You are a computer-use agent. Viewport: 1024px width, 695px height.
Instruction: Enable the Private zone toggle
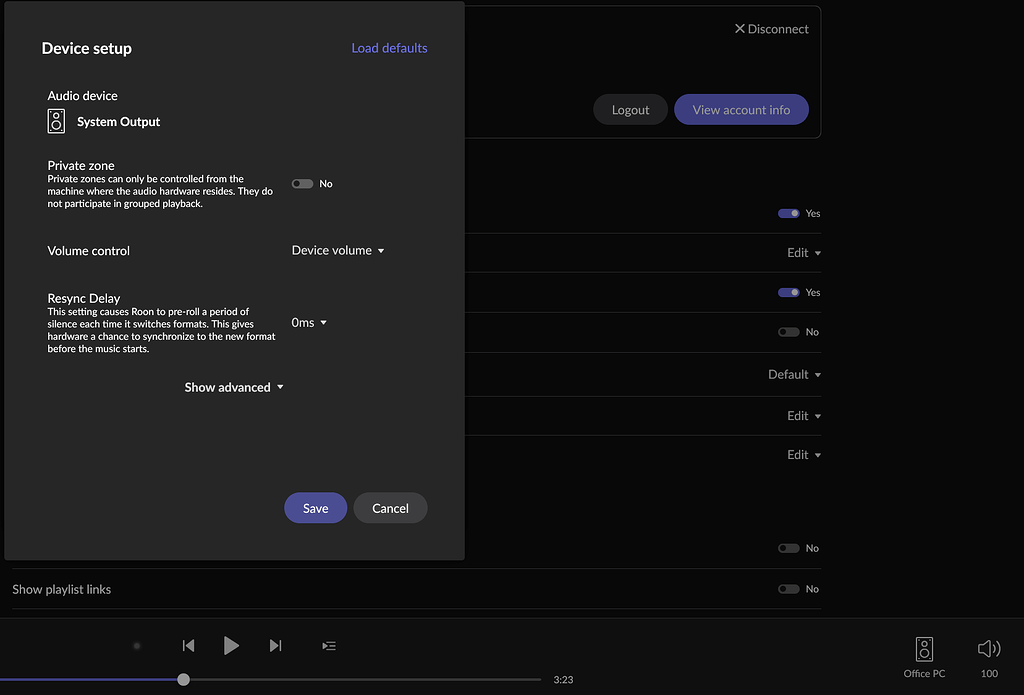coord(302,183)
